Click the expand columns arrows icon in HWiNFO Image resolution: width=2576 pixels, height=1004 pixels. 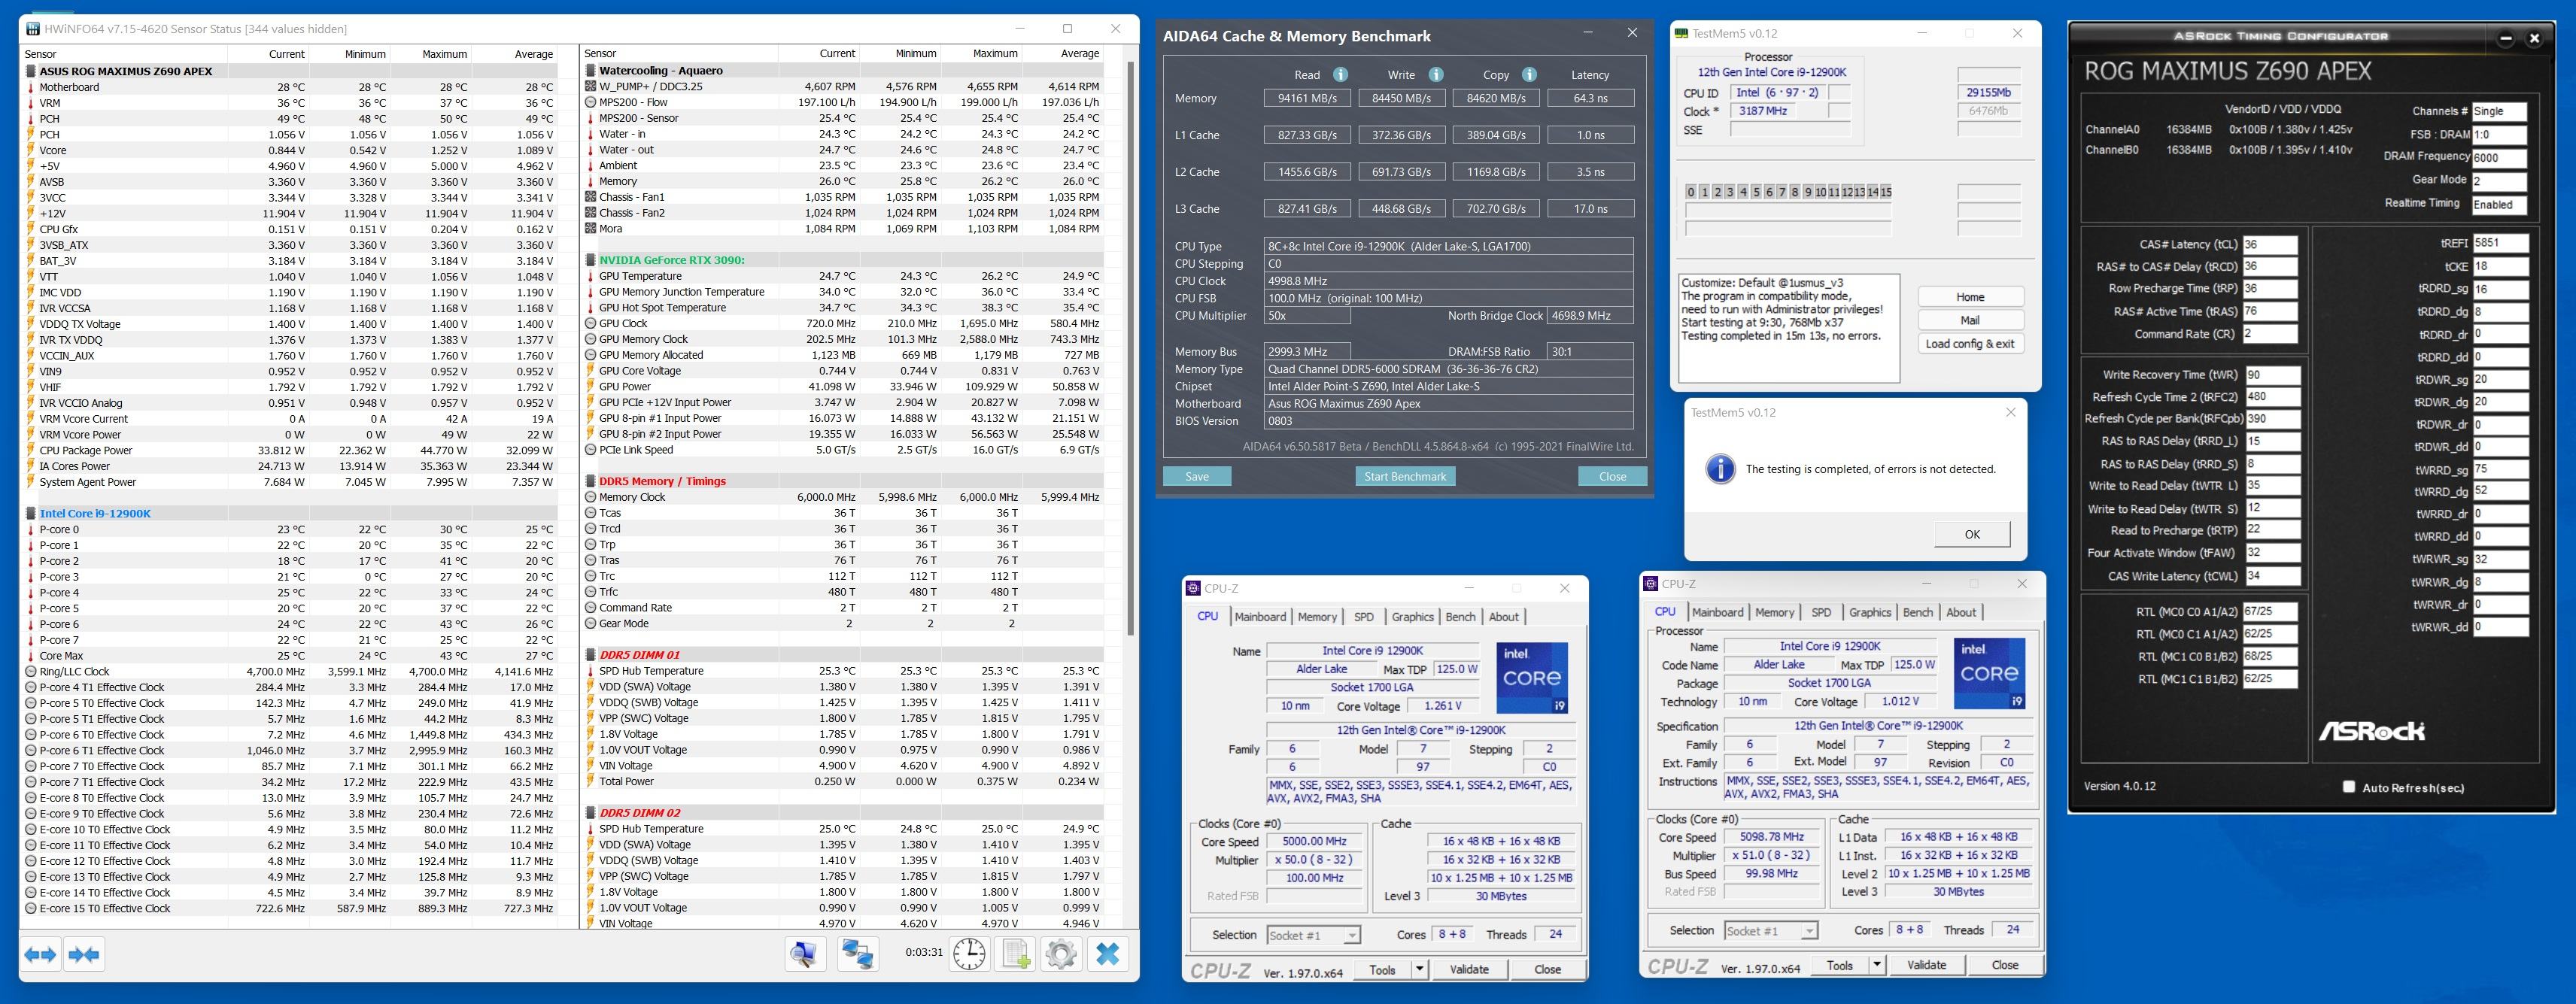tap(40, 954)
